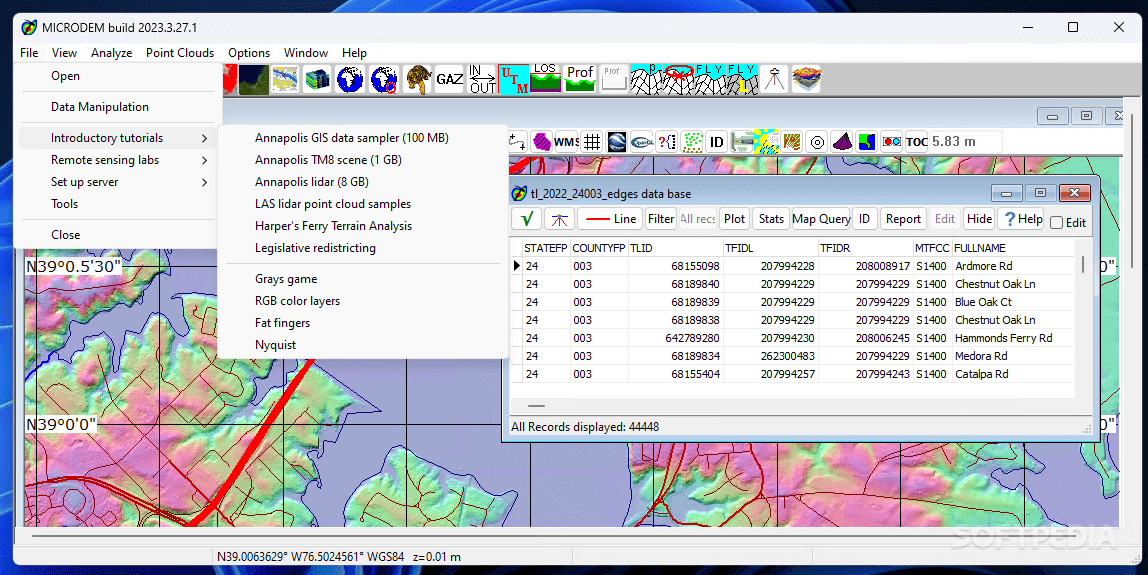Viewport: 1148px width, 575px height.
Task: Open the File menu
Action: 29,53
